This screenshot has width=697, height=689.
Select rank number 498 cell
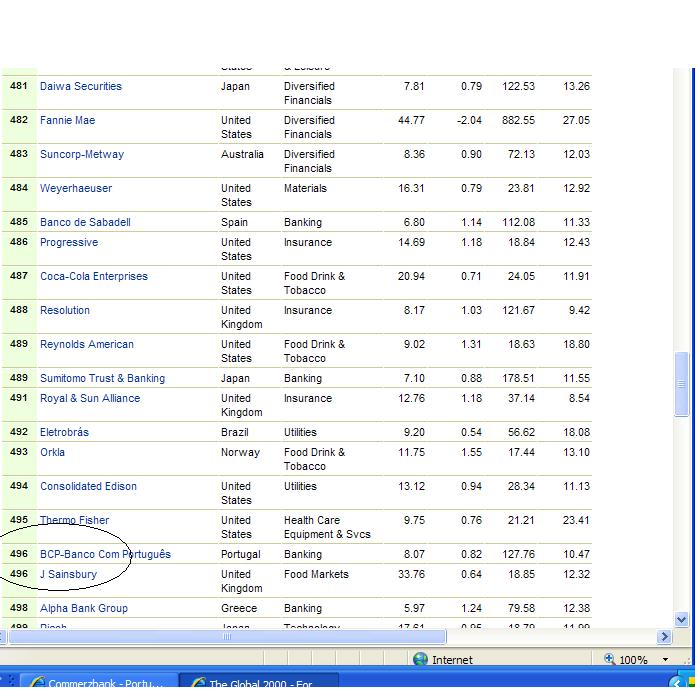[19, 608]
